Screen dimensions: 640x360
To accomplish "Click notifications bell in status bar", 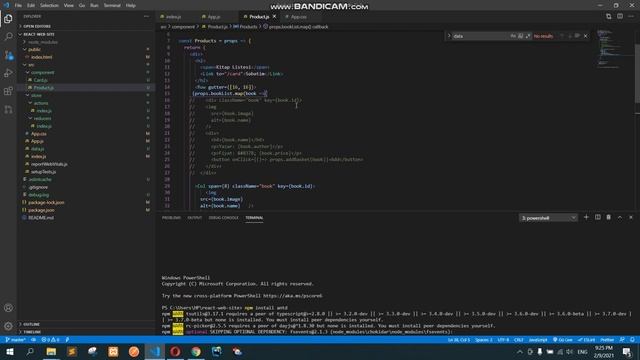I will (632, 340).
